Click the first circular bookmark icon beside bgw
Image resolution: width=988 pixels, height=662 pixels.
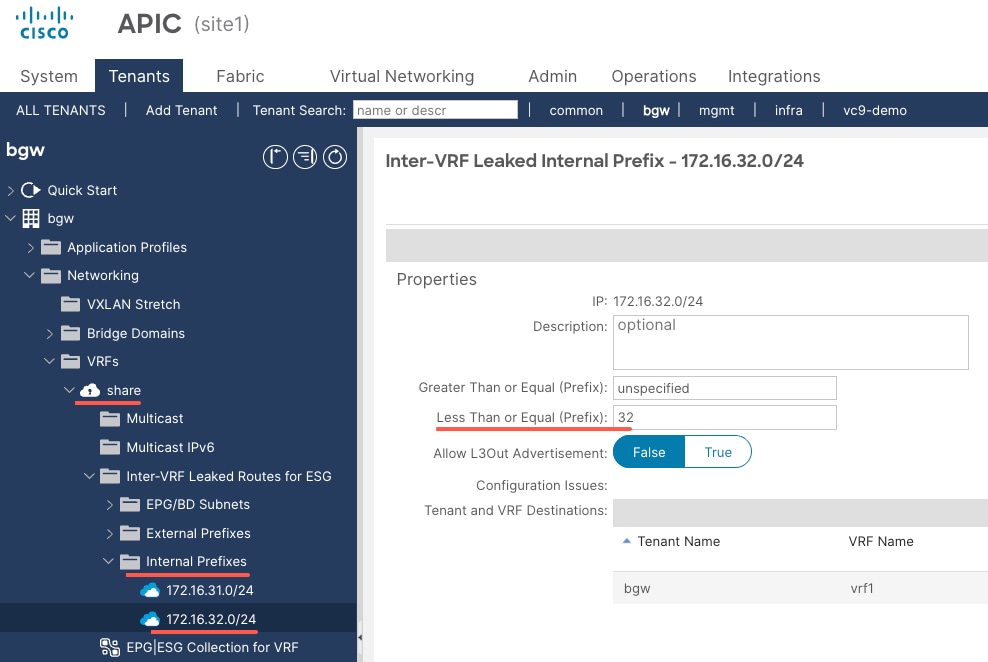coord(275,157)
